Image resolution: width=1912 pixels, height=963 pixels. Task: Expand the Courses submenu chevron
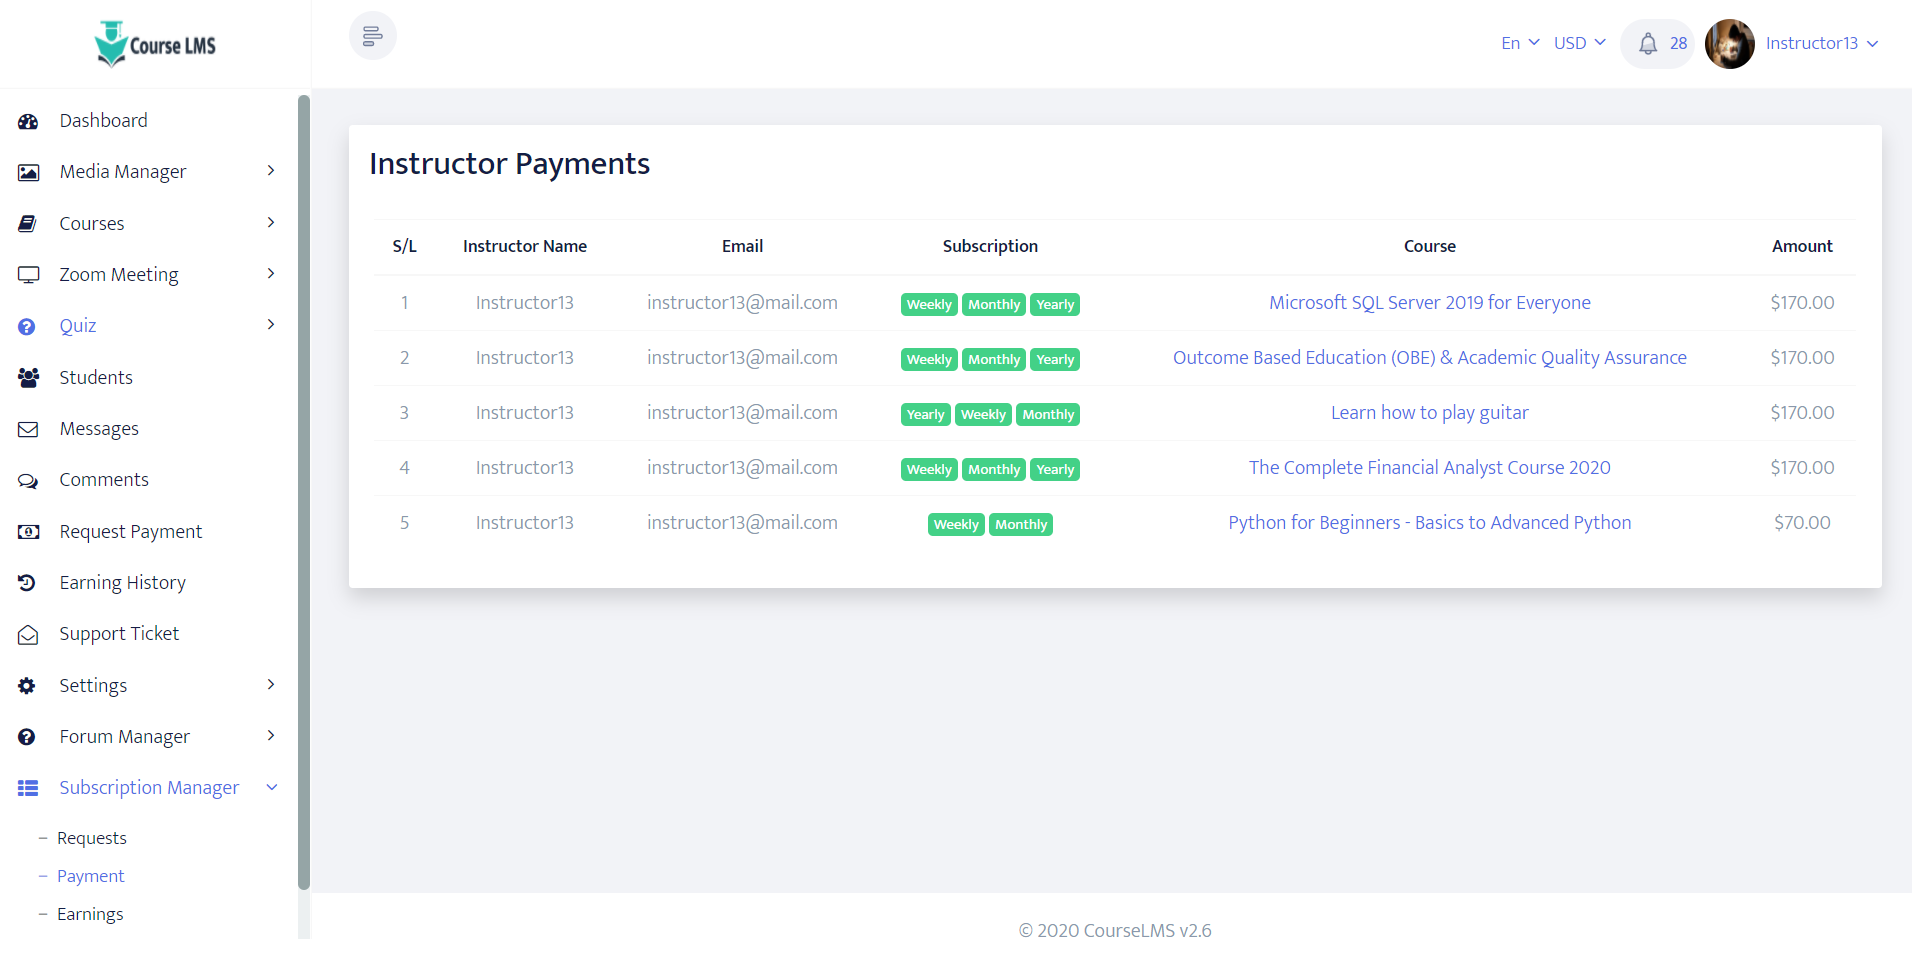tap(271, 223)
